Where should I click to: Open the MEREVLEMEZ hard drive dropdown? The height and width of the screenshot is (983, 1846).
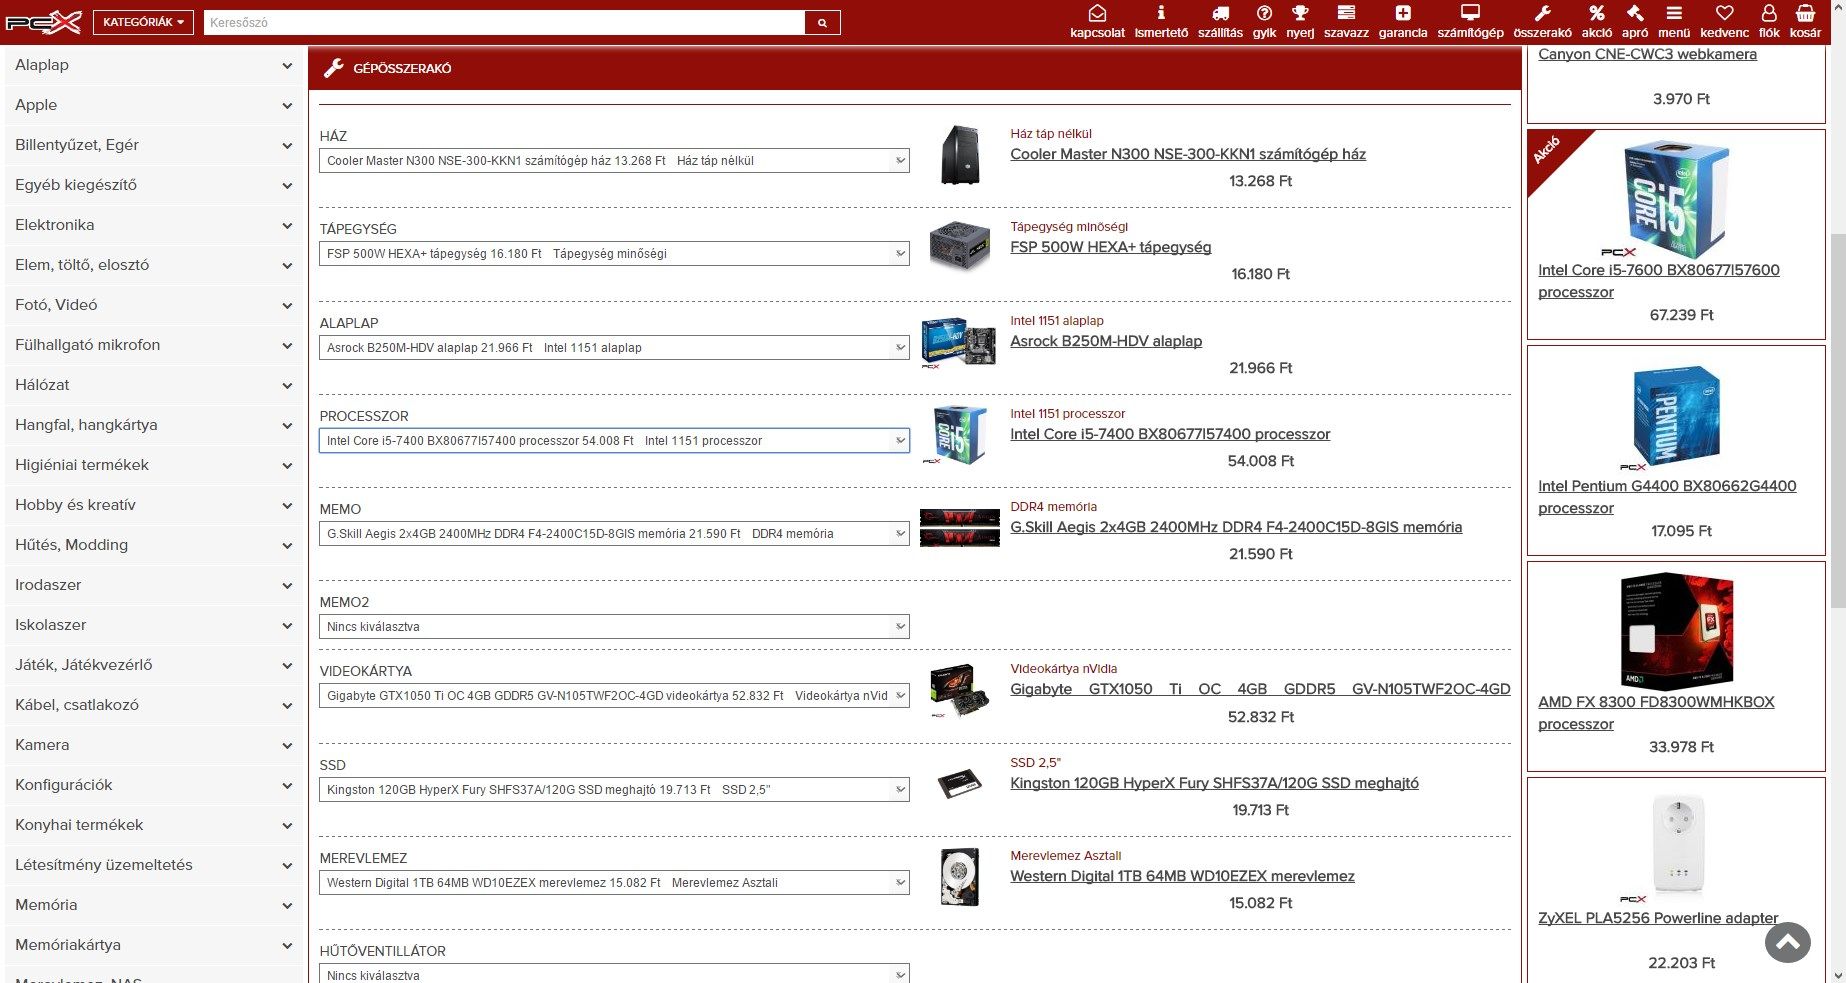614,883
